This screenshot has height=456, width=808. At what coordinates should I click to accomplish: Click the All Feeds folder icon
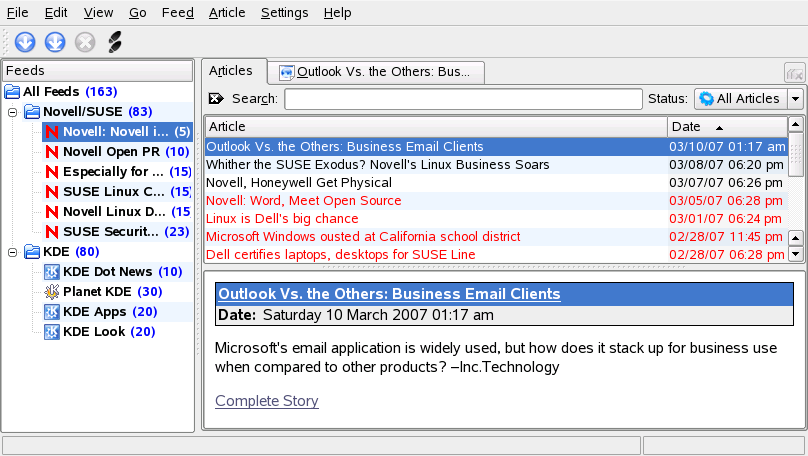[x=12, y=92]
